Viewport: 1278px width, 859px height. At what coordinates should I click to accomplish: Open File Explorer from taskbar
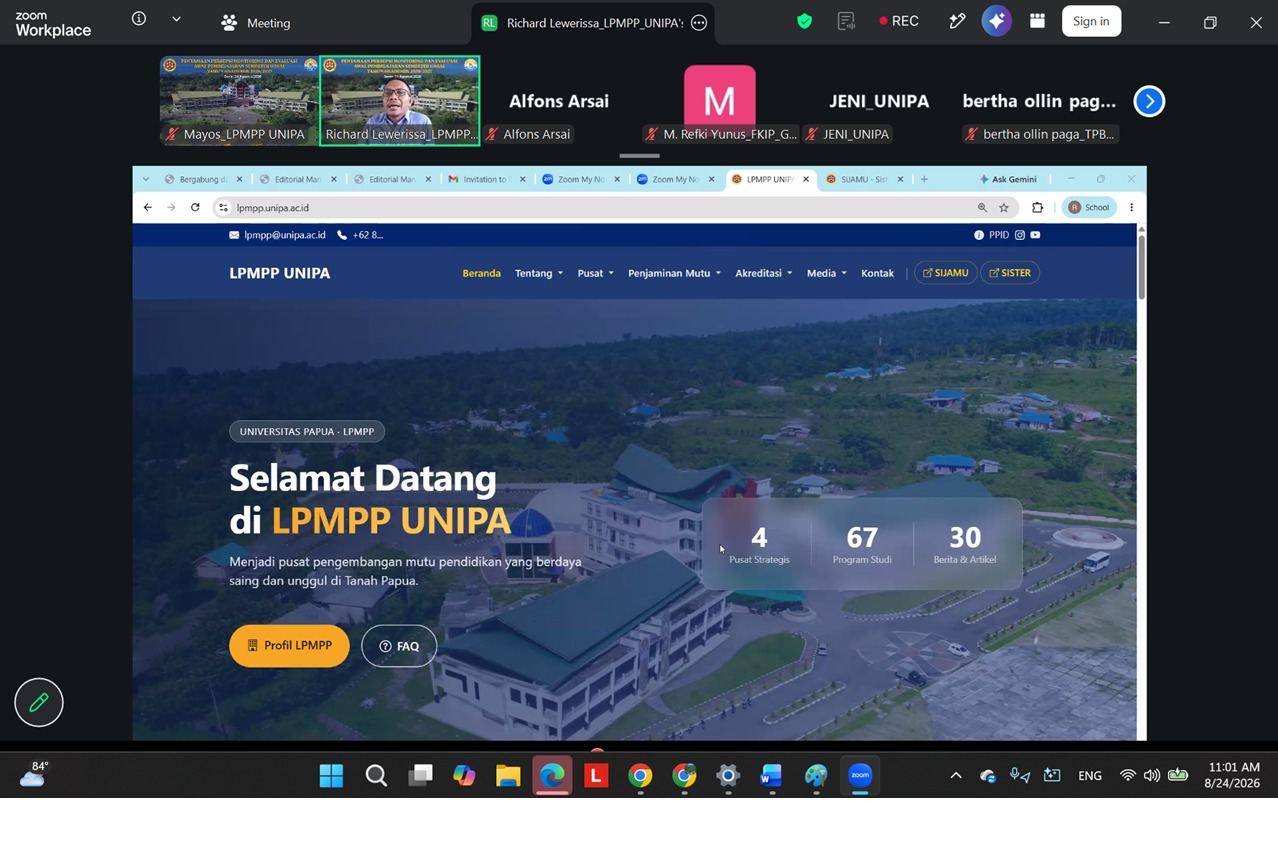click(508, 776)
